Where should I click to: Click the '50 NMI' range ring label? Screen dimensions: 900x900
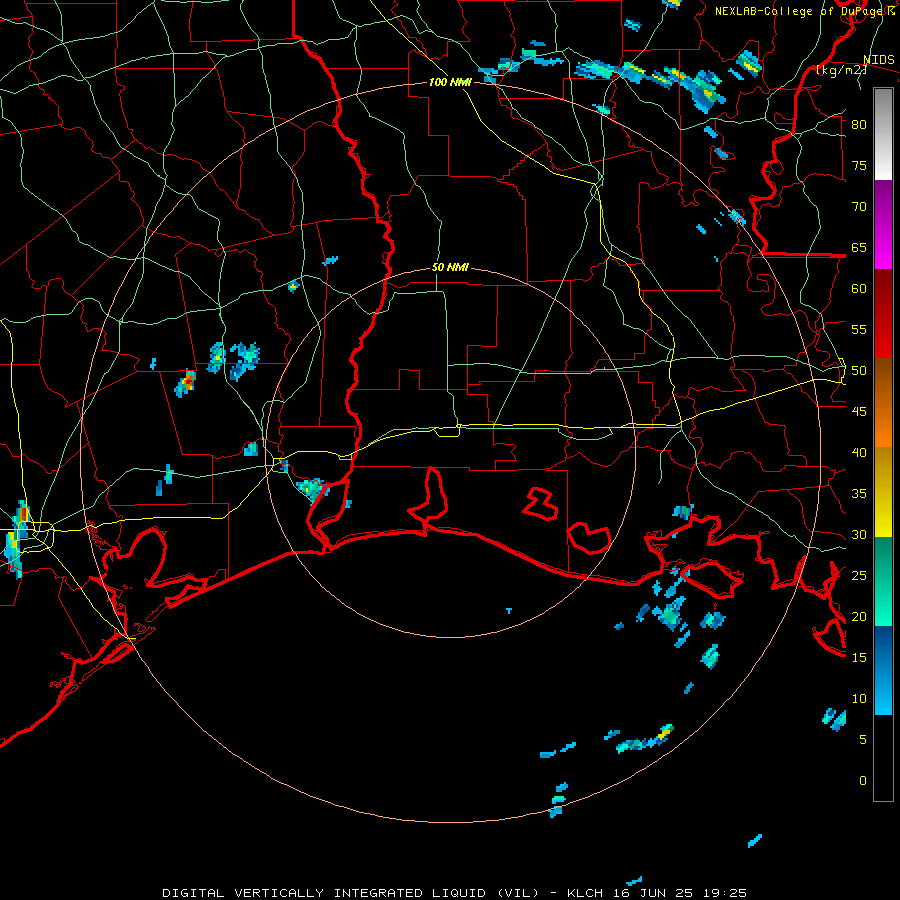click(450, 267)
